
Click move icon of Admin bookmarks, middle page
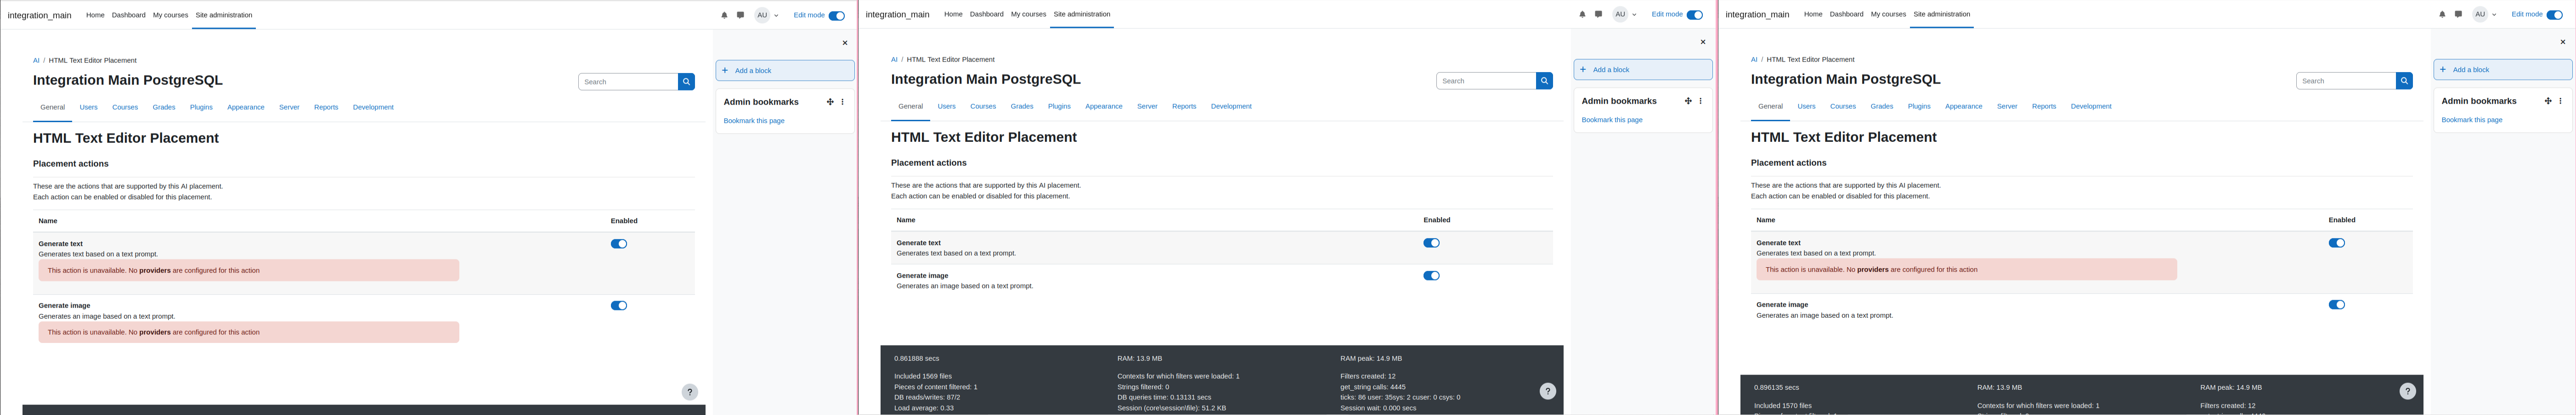[1688, 101]
